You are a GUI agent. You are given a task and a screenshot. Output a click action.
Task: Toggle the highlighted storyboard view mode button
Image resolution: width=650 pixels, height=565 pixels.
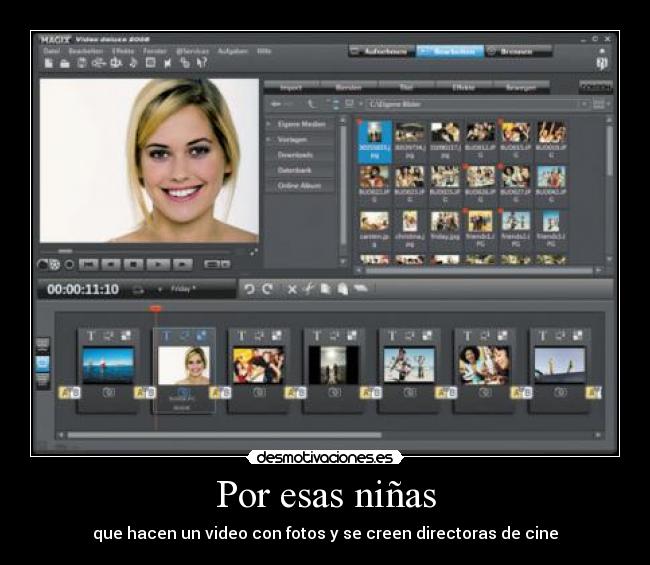43,364
